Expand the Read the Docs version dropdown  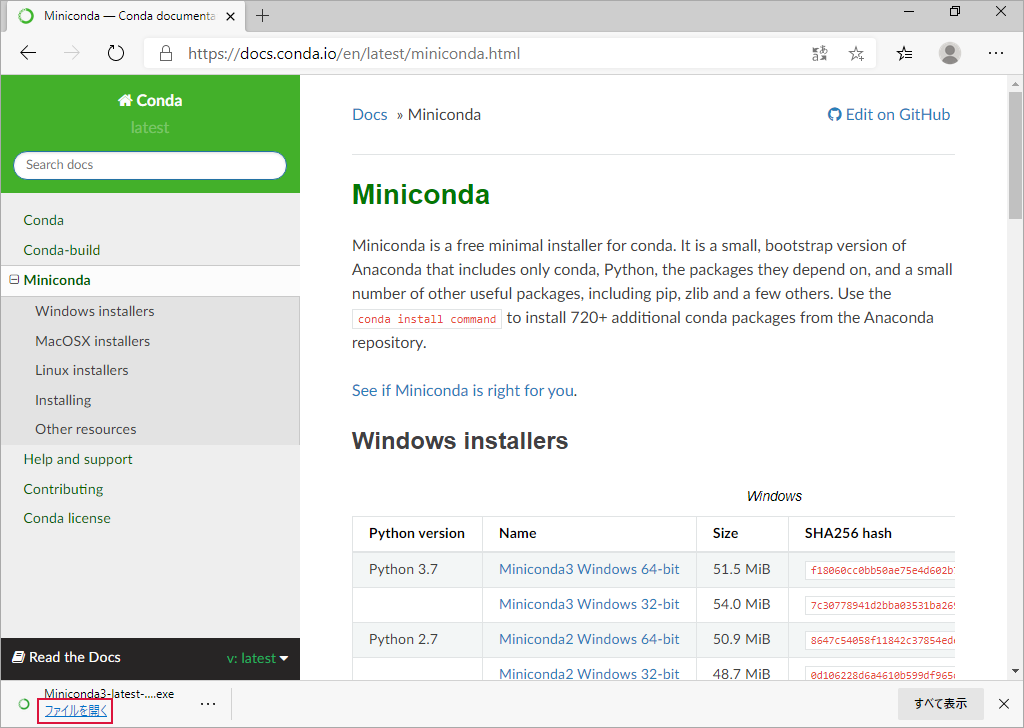pos(257,658)
